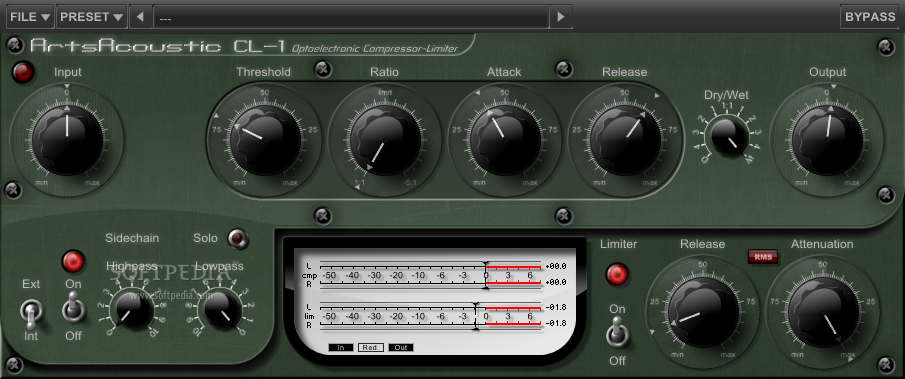
Task: Click the Limiter red LED indicator
Action: pyautogui.click(x=617, y=274)
